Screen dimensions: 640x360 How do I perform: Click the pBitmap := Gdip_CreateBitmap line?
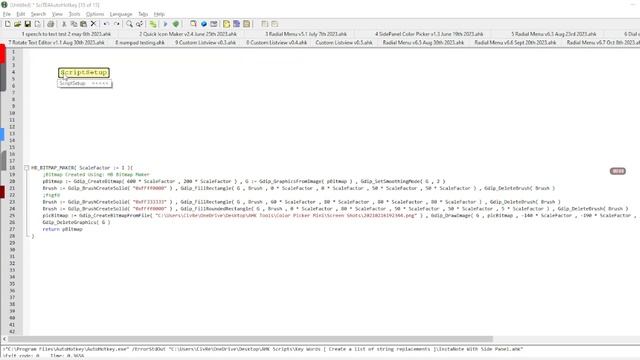click(x=244, y=181)
